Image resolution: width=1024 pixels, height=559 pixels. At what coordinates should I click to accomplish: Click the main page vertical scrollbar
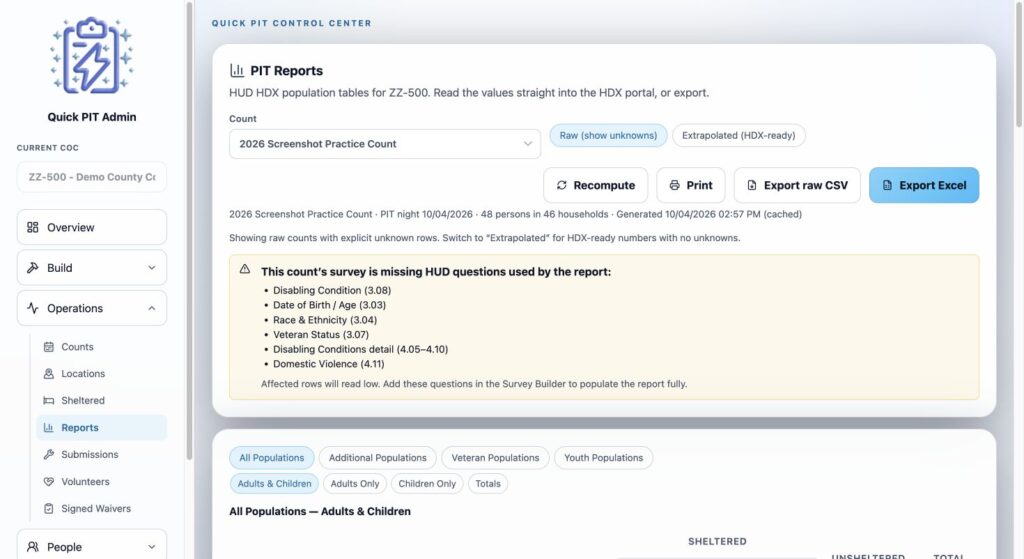click(1019, 64)
